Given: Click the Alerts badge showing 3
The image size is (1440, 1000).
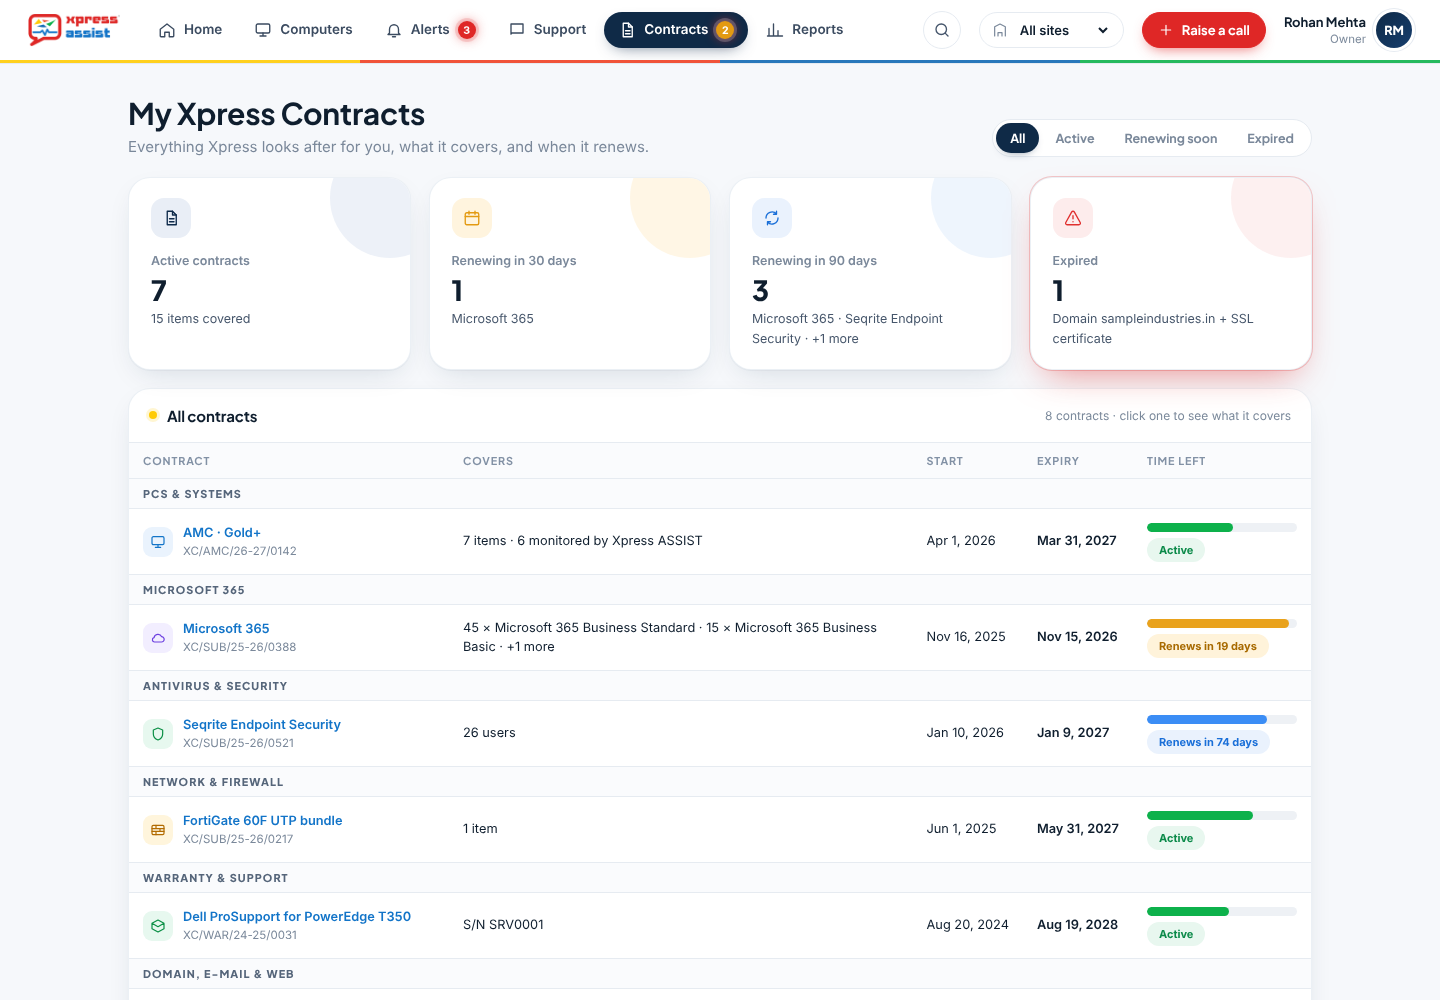Looking at the screenshot, I should coord(466,30).
